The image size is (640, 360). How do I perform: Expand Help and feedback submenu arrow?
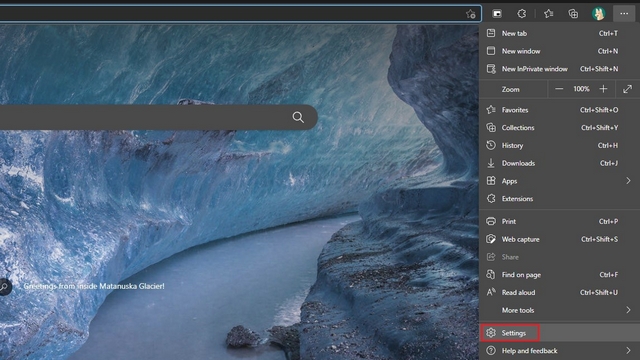pos(628,351)
